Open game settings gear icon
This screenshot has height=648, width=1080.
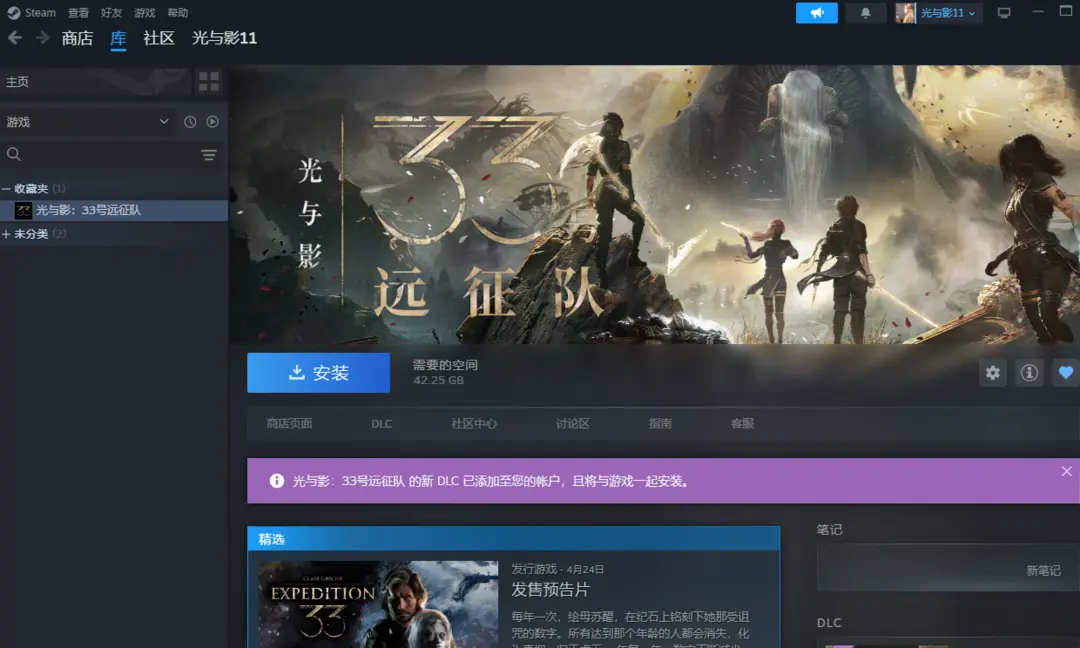pyautogui.click(x=993, y=373)
